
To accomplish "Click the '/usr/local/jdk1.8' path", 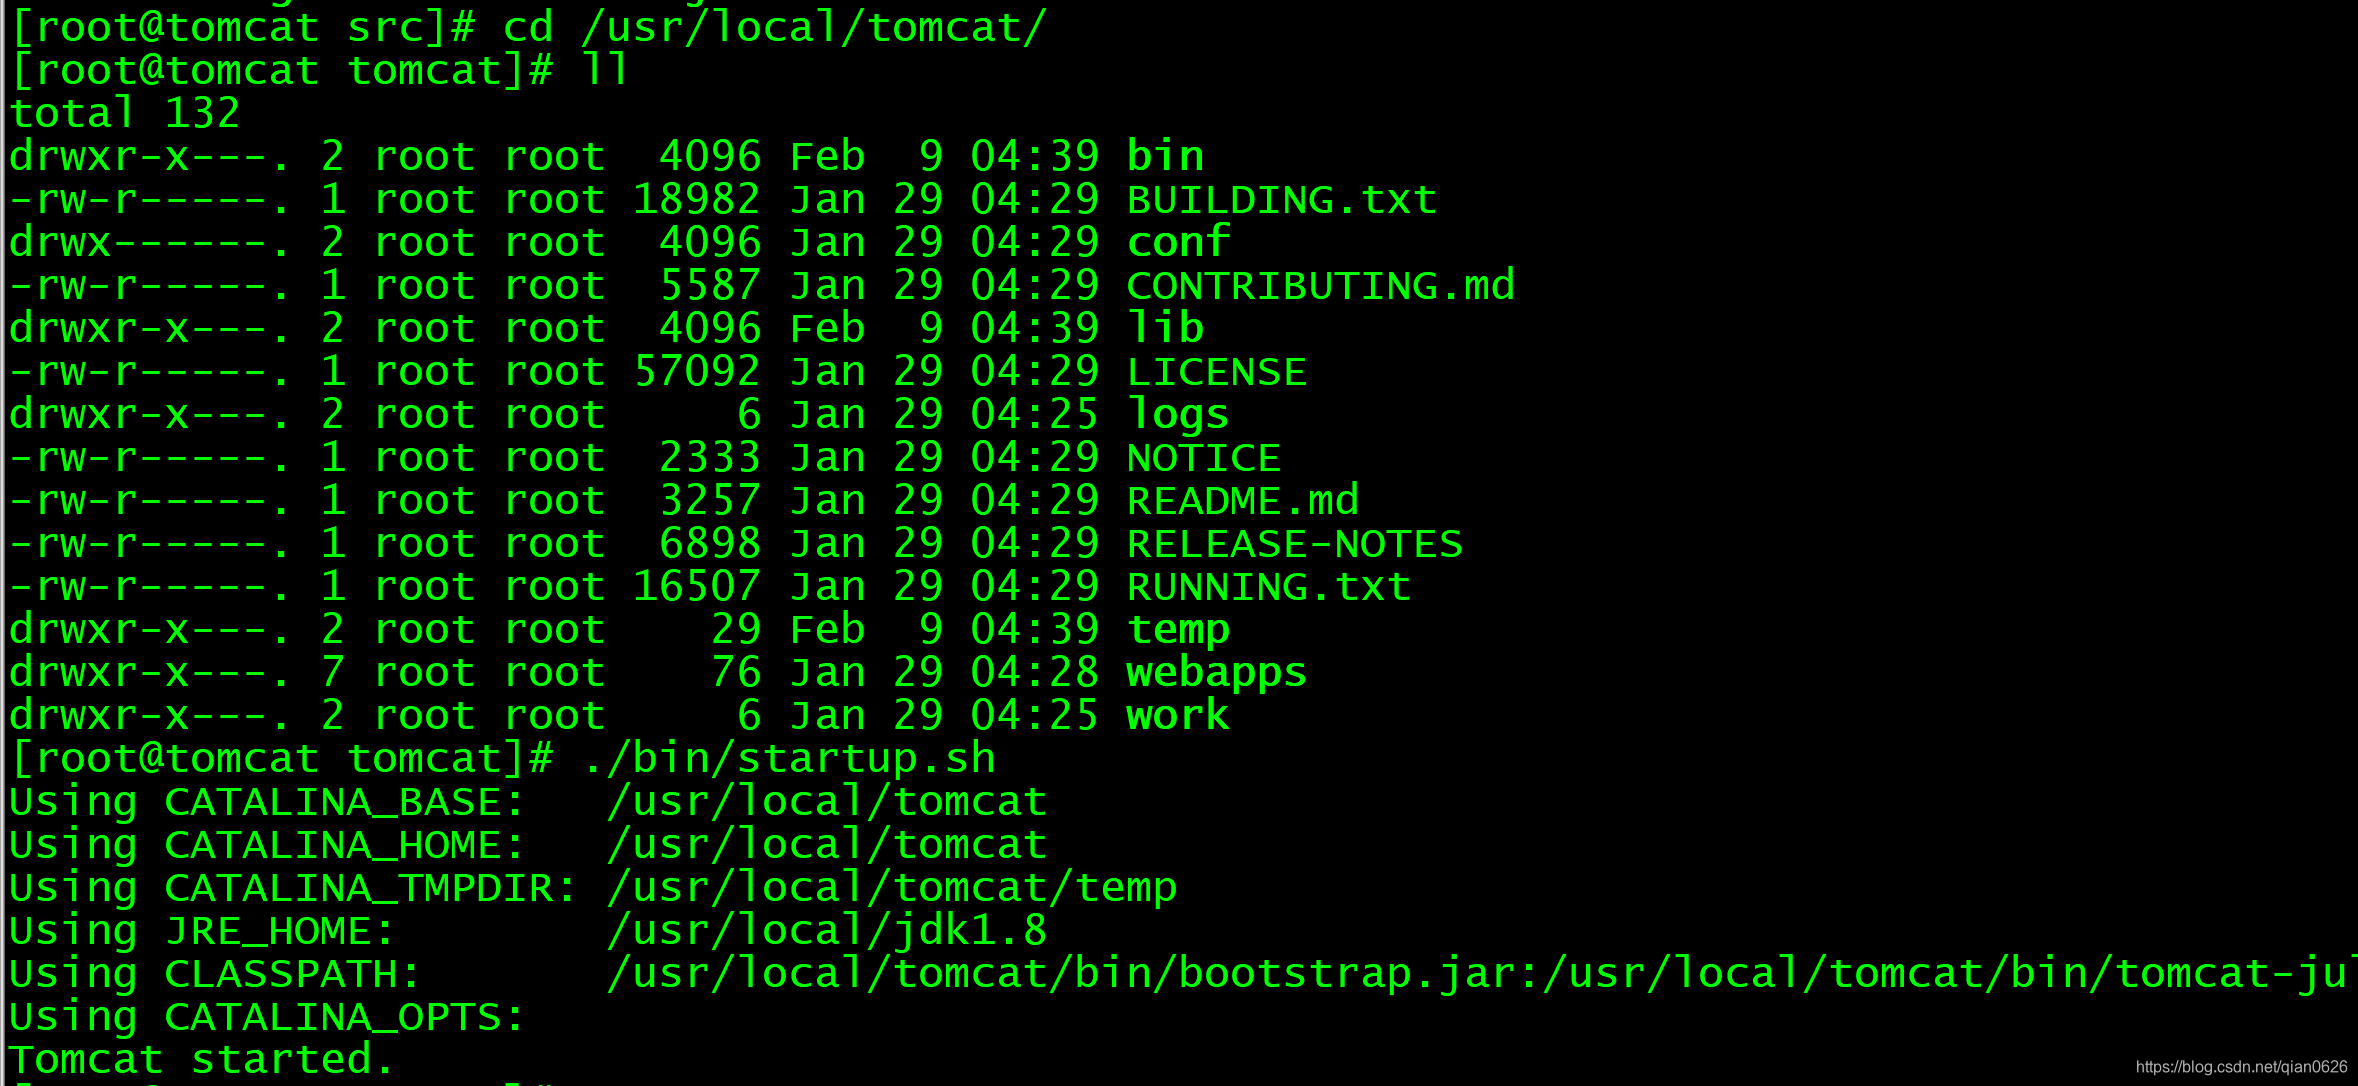I will pyautogui.click(x=827, y=931).
